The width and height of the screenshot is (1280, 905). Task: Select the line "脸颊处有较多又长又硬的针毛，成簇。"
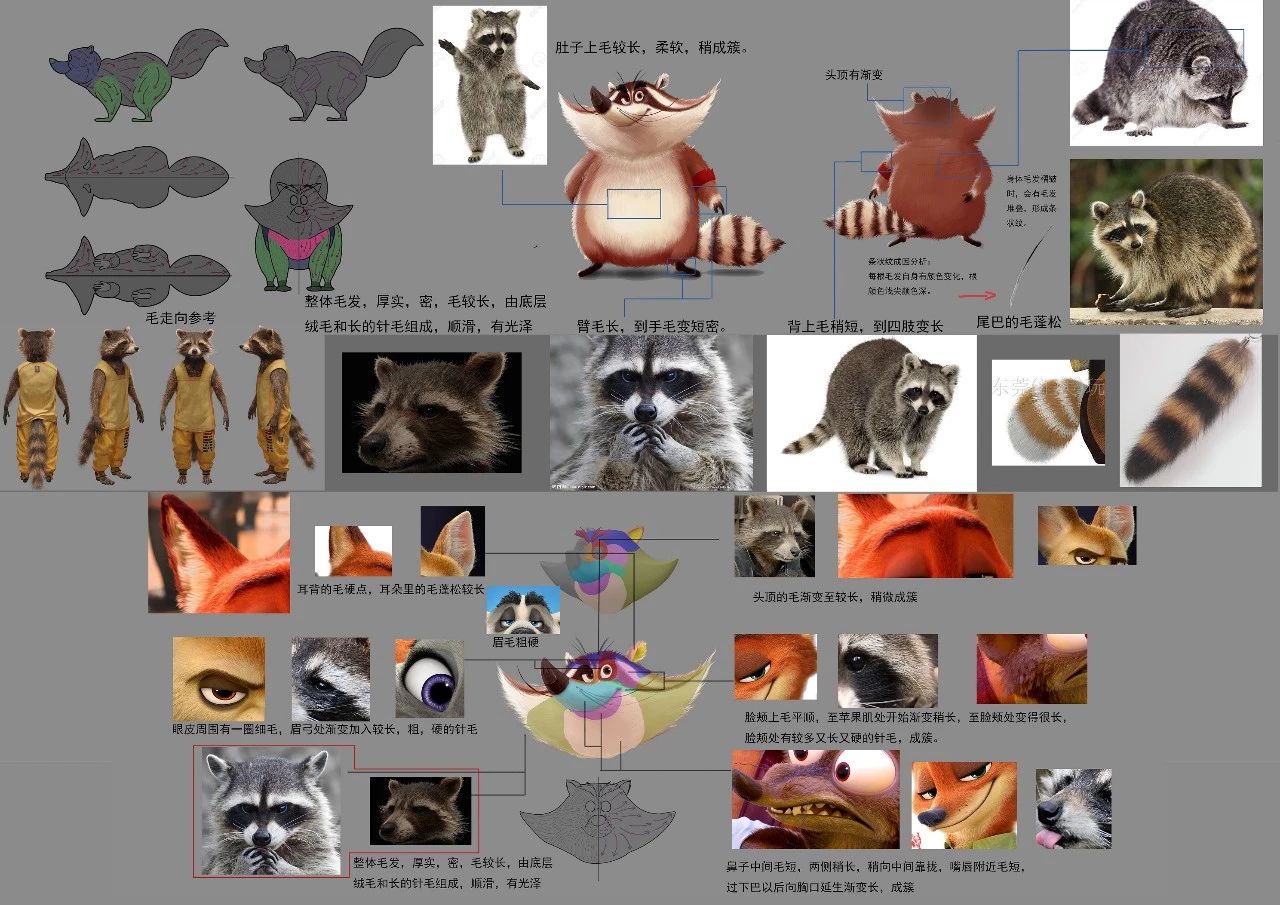pos(843,738)
